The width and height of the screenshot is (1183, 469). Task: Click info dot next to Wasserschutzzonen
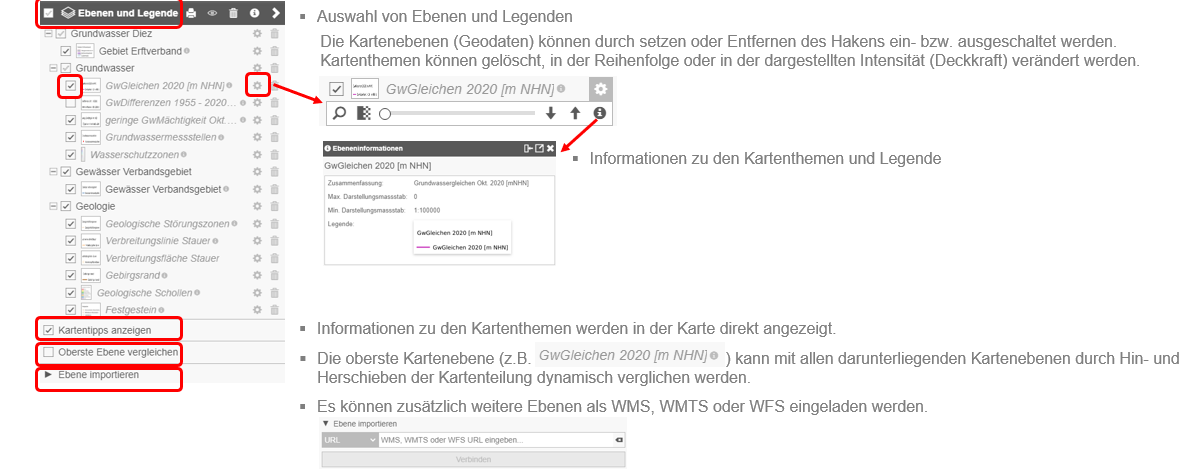tap(183, 155)
